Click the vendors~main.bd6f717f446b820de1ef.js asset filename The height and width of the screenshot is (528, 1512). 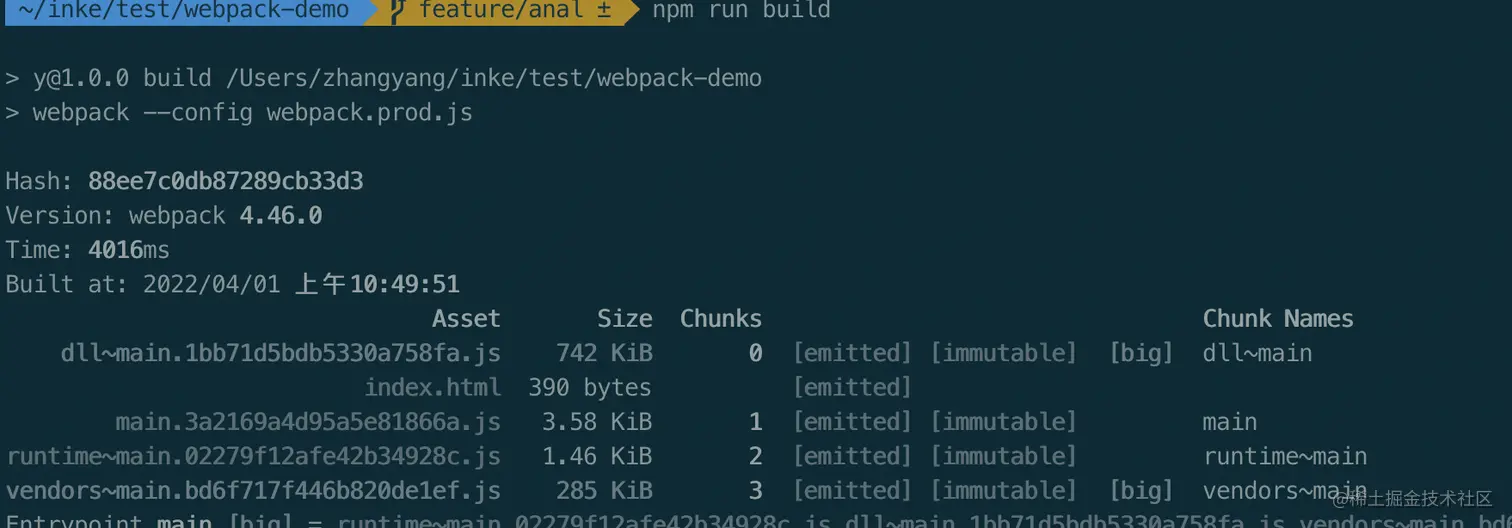(x=253, y=490)
